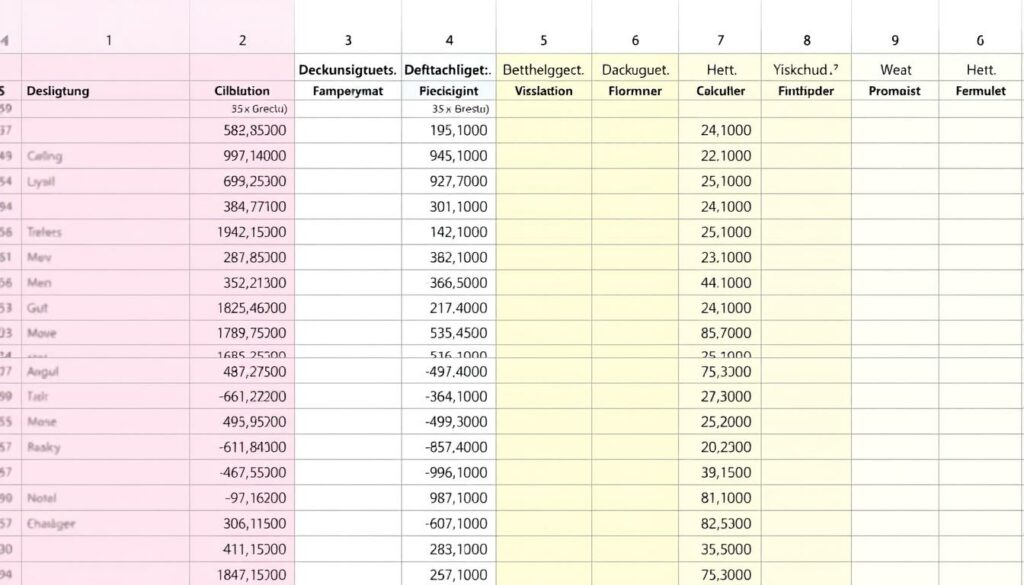Click the value 945,1000

pyautogui.click(x=458, y=156)
